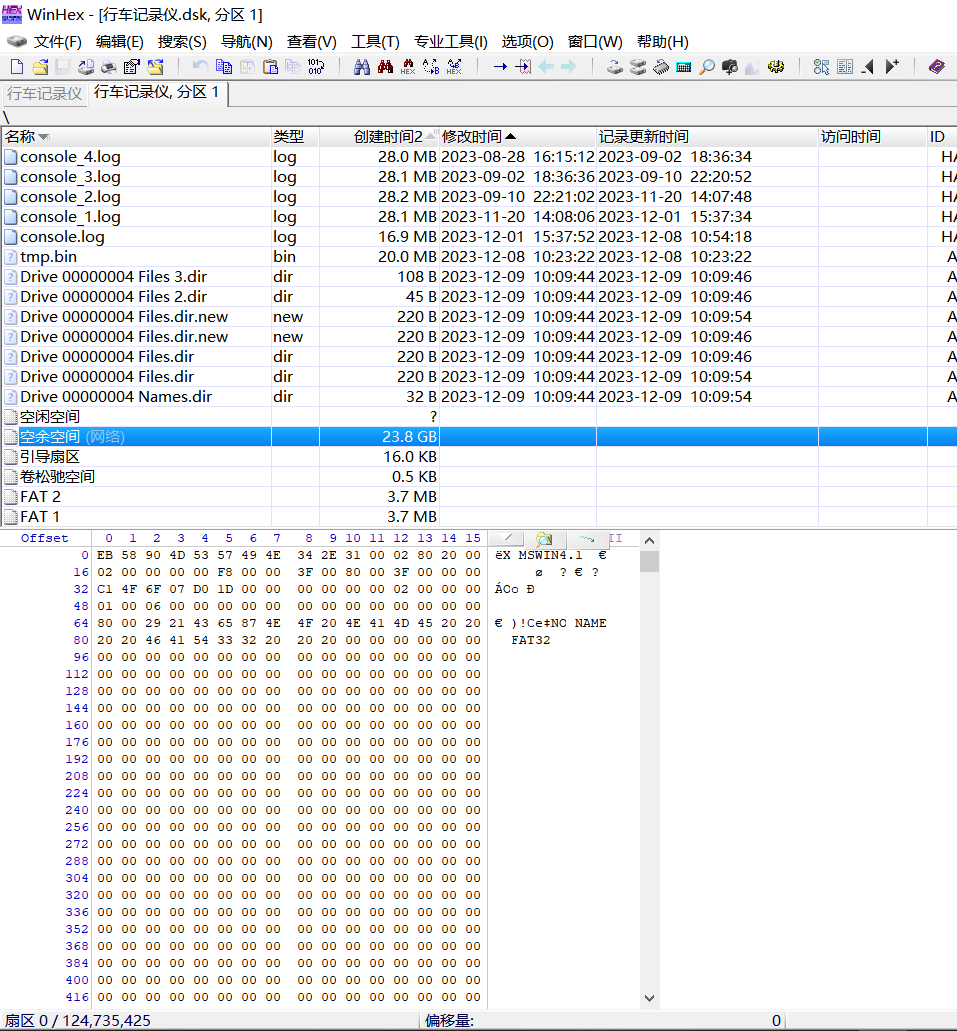Image resolution: width=957 pixels, height=1031 pixels.
Task: Click the Clone Disk stacked drives icon
Action: [637, 66]
